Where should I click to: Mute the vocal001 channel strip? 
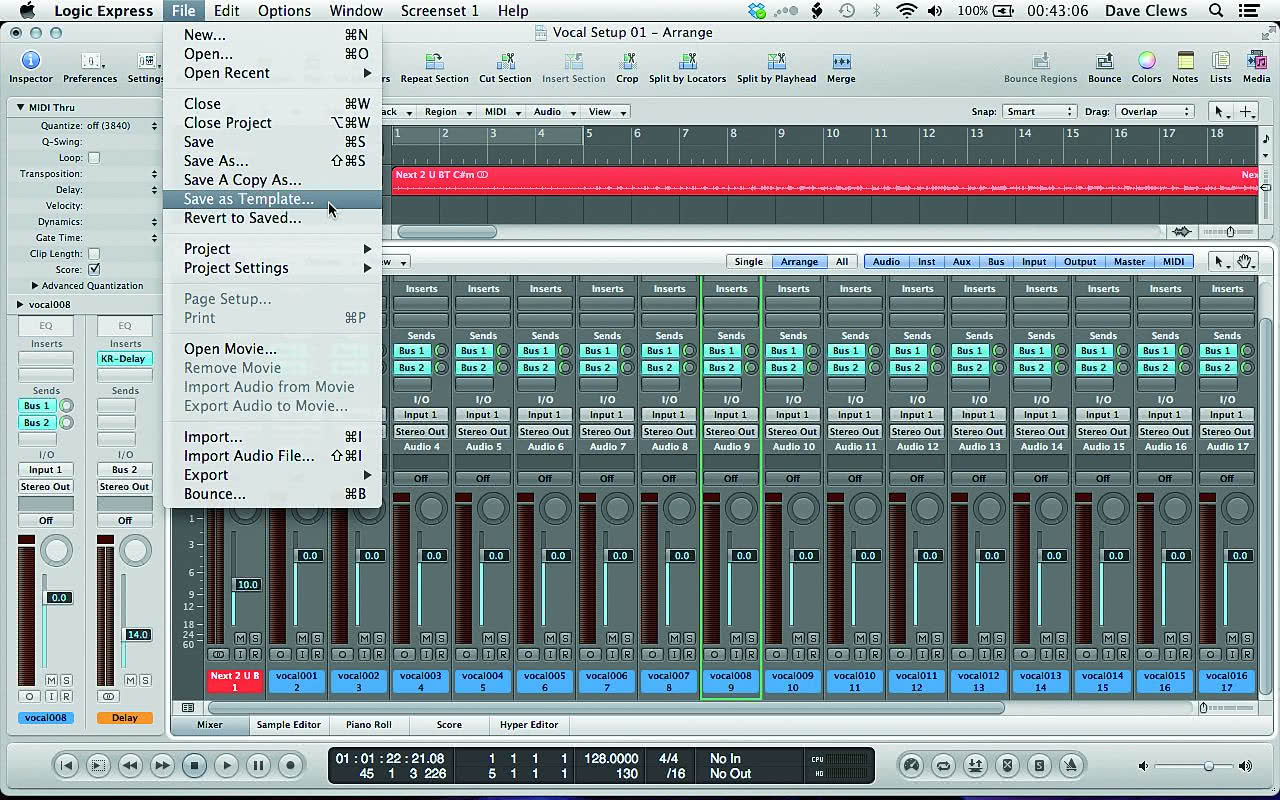click(x=302, y=638)
